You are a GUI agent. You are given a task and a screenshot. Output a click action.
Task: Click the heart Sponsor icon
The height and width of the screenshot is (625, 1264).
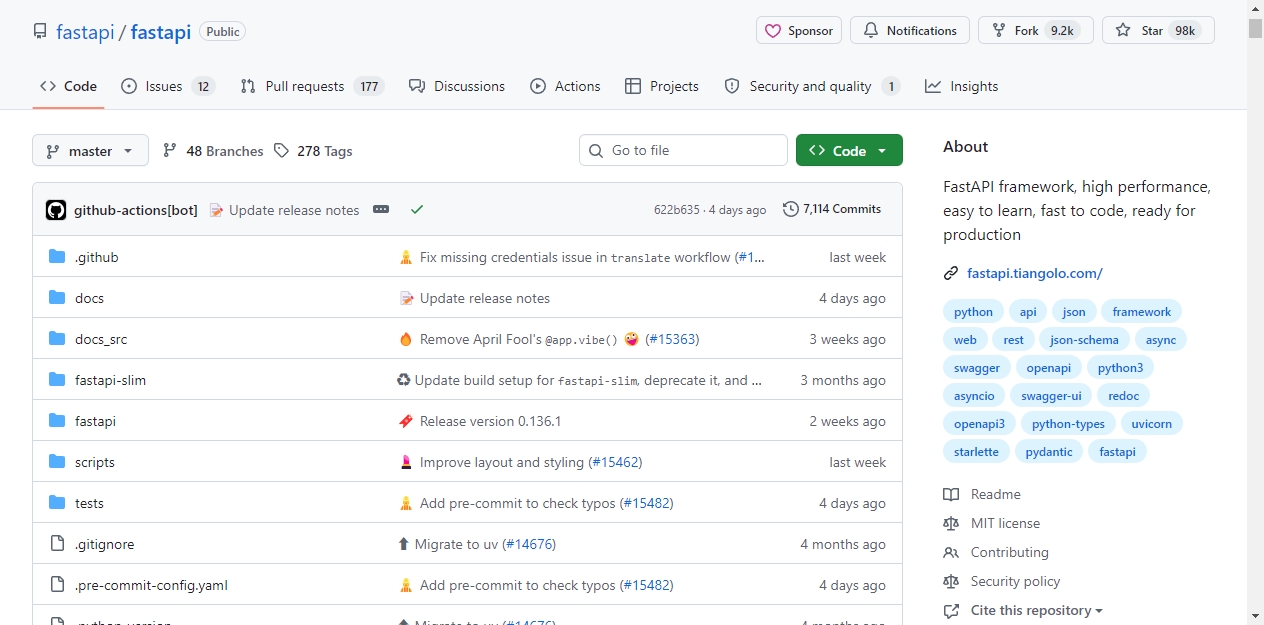[773, 31]
